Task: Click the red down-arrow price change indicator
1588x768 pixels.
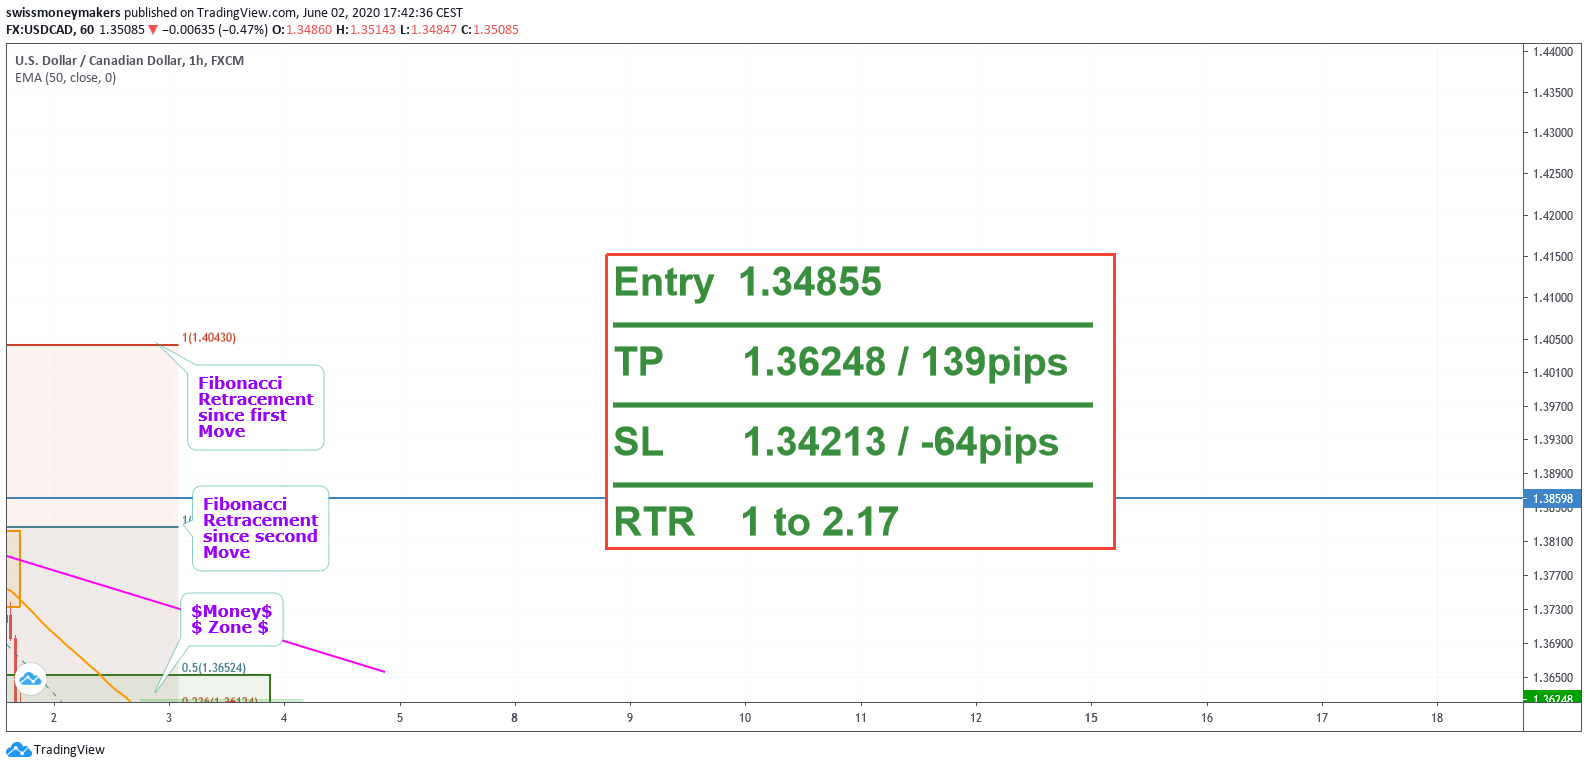Action: [153, 30]
